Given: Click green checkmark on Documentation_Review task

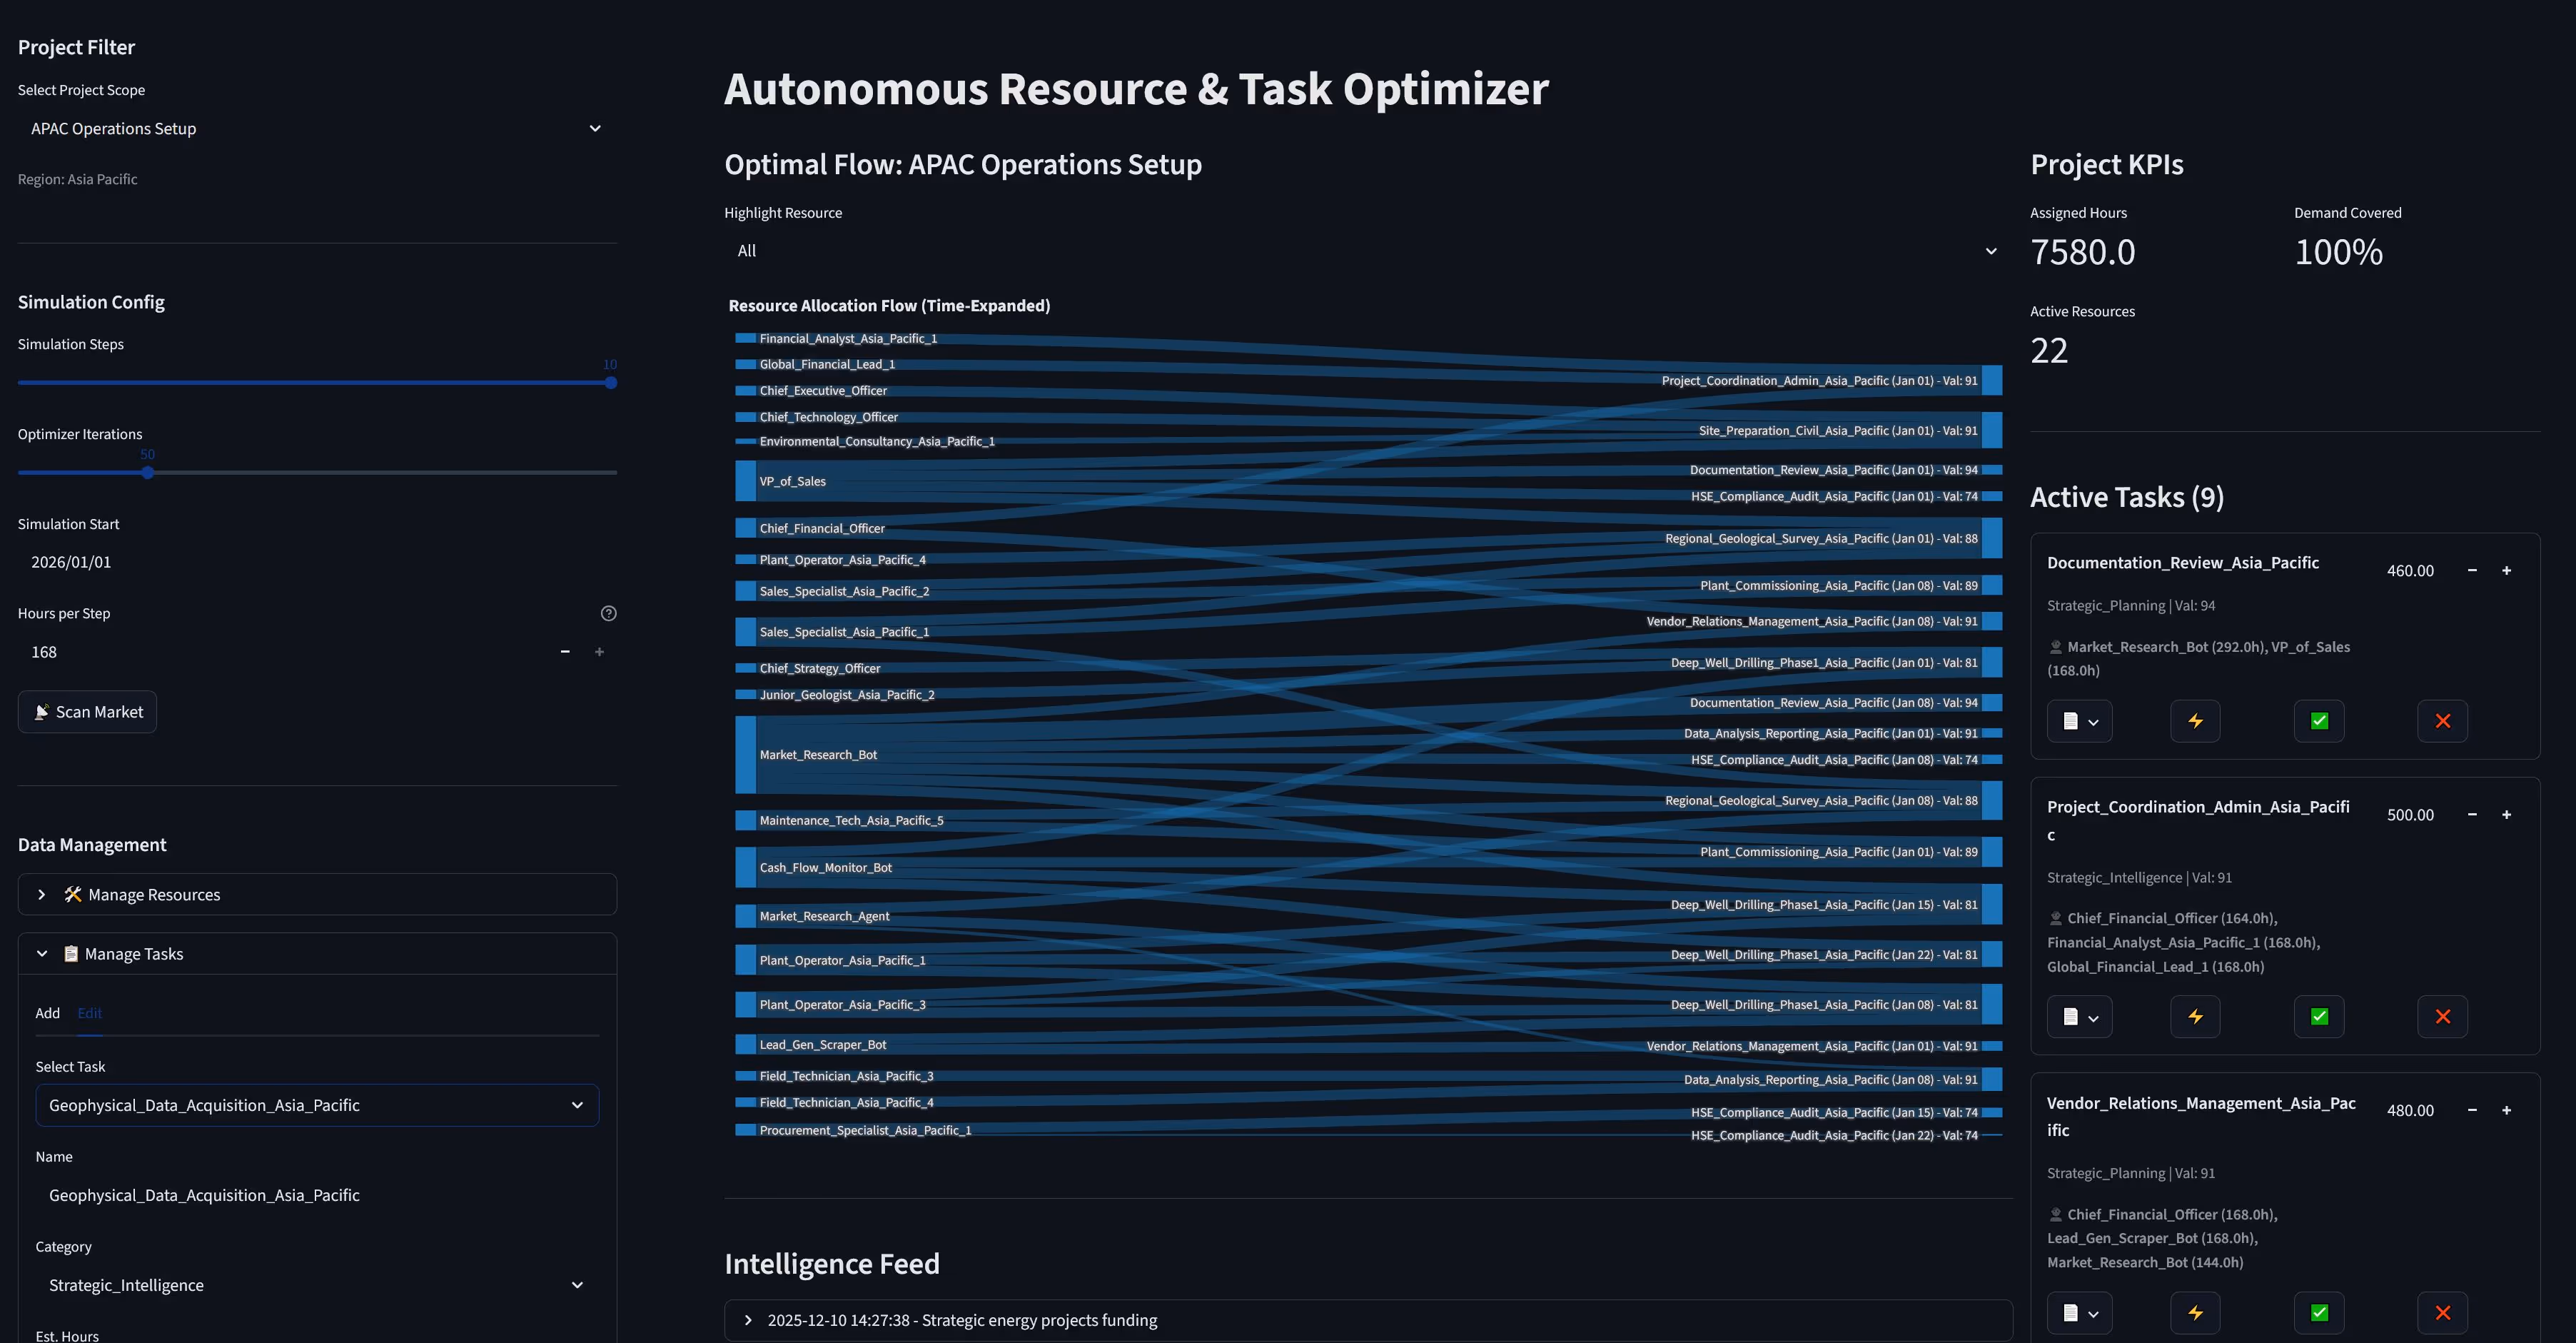Looking at the screenshot, I should (2319, 721).
